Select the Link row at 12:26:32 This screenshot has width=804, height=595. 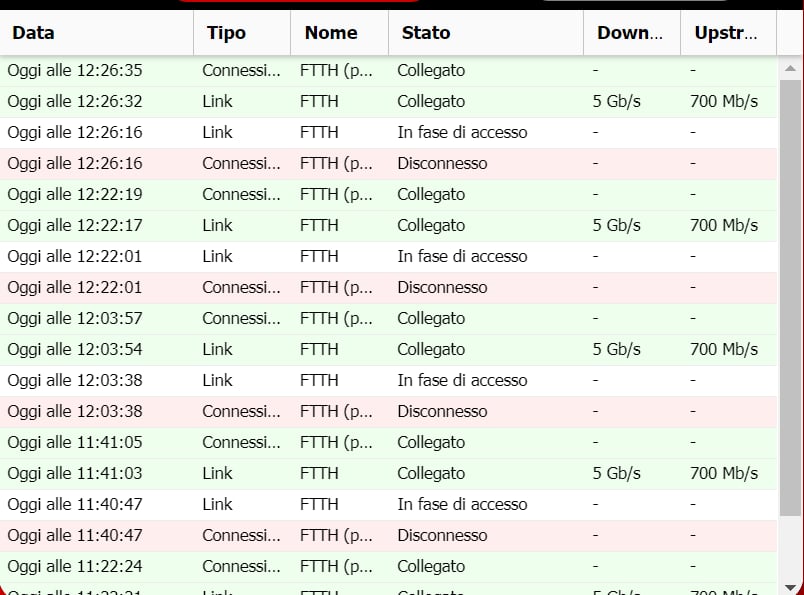pyautogui.click(x=217, y=102)
